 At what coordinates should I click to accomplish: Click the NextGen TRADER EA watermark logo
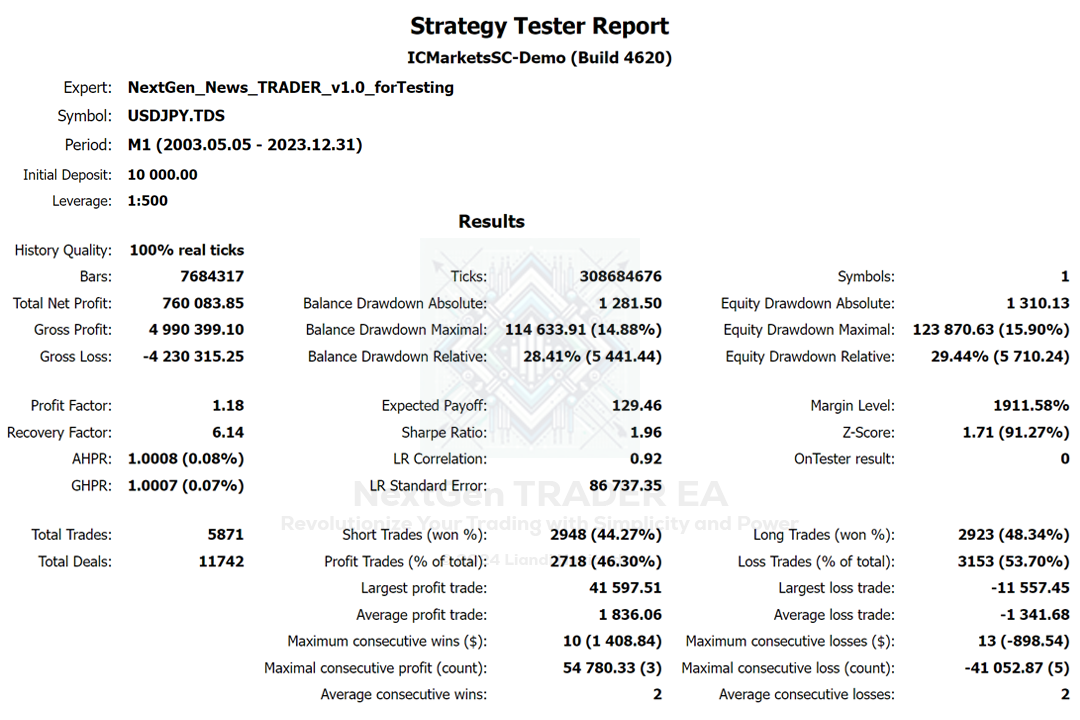[530, 340]
